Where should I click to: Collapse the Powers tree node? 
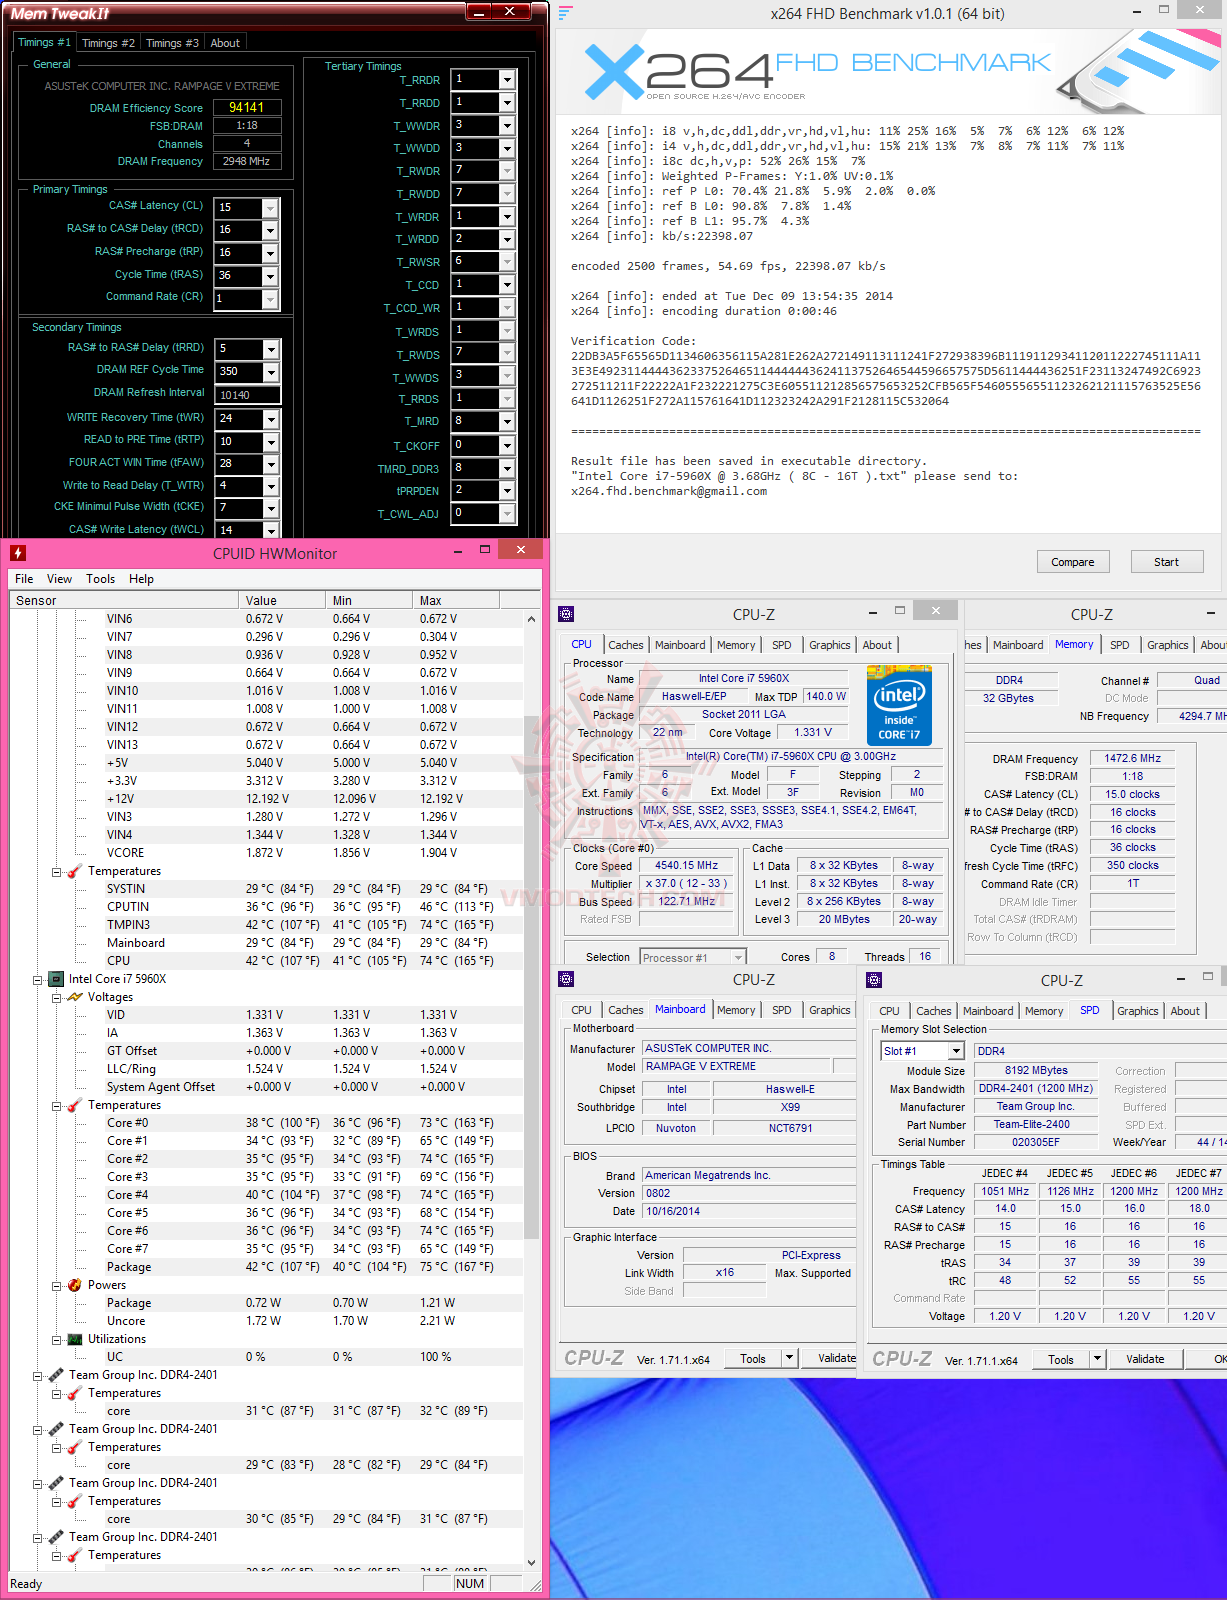coord(57,1285)
